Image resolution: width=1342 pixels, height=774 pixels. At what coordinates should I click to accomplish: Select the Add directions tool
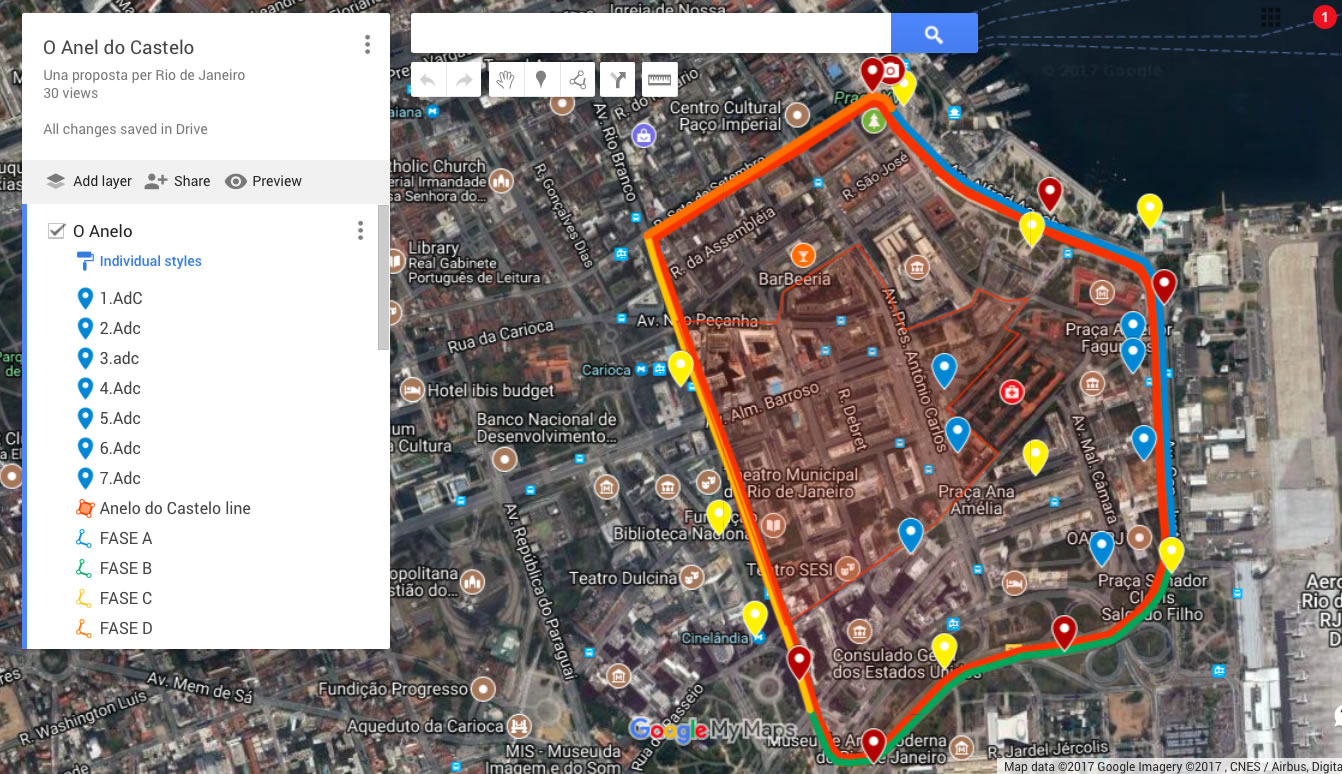coord(619,80)
